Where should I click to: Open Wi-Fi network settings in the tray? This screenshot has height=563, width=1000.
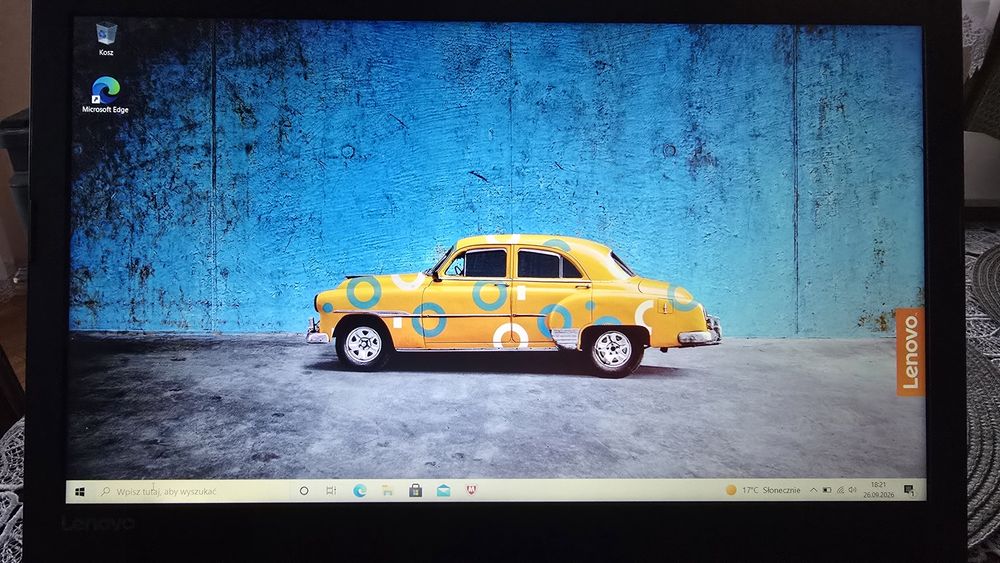(840, 490)
